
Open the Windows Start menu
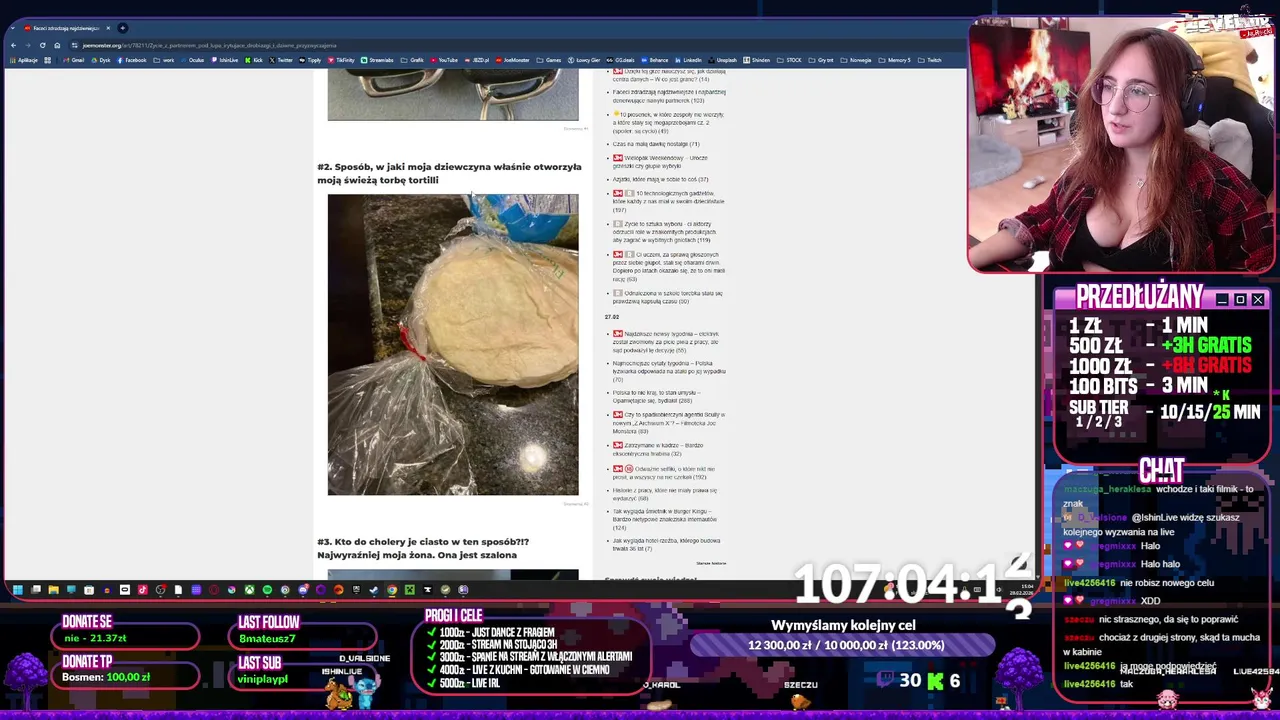point(17,590)
